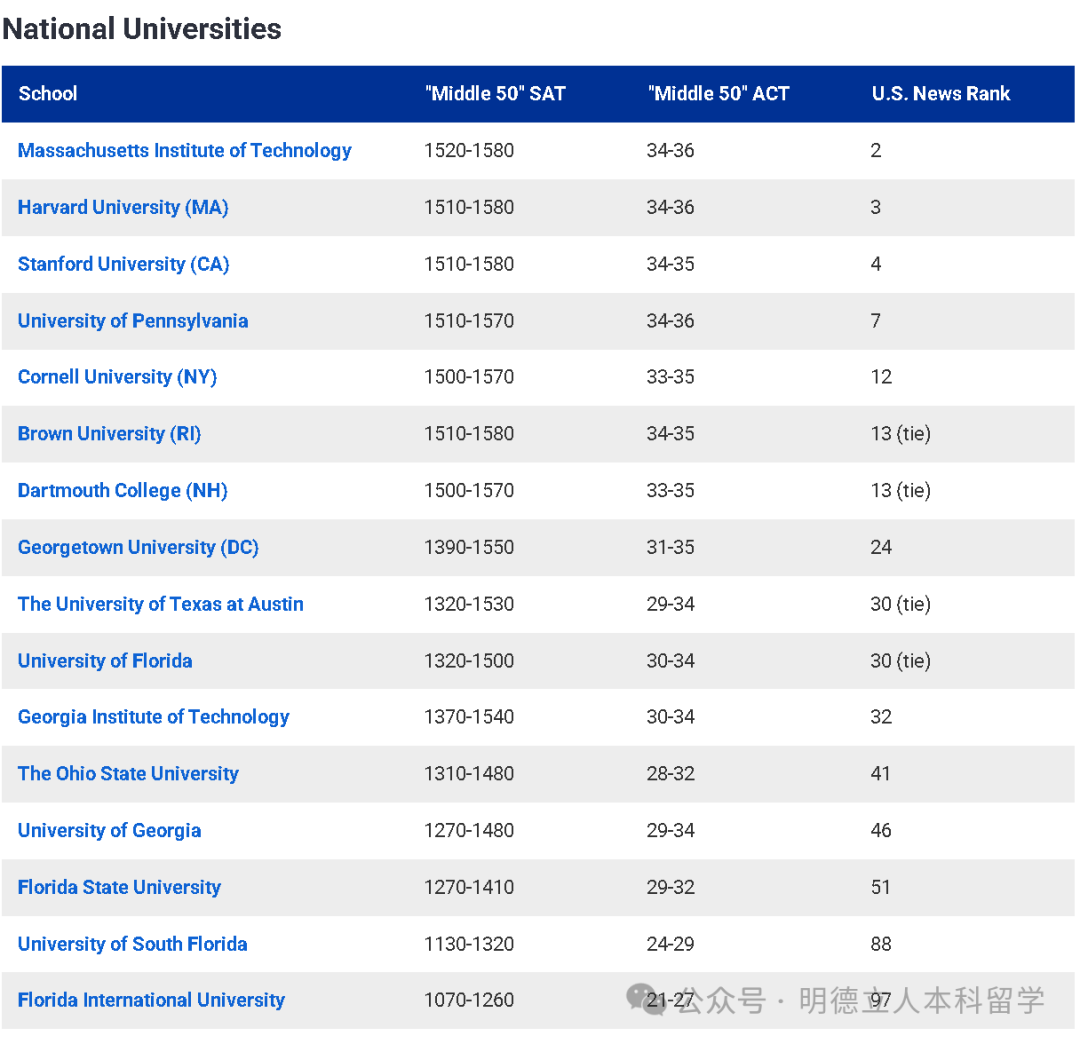Select Florida State SAT 1270-1410
Screen dimensions: 1080x1044
[x=469, y=887]
